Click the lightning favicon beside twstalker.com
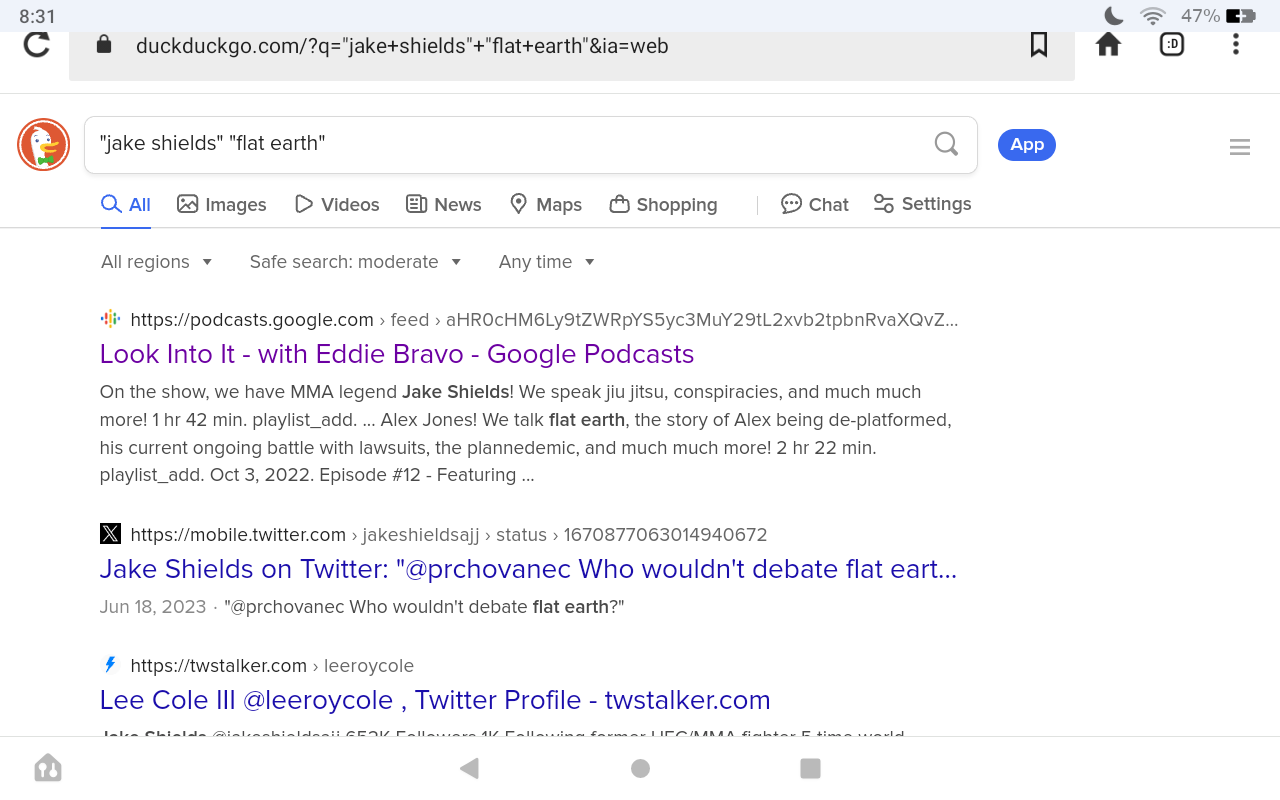Screen dimensions: 1280x800 click(110, 665)
